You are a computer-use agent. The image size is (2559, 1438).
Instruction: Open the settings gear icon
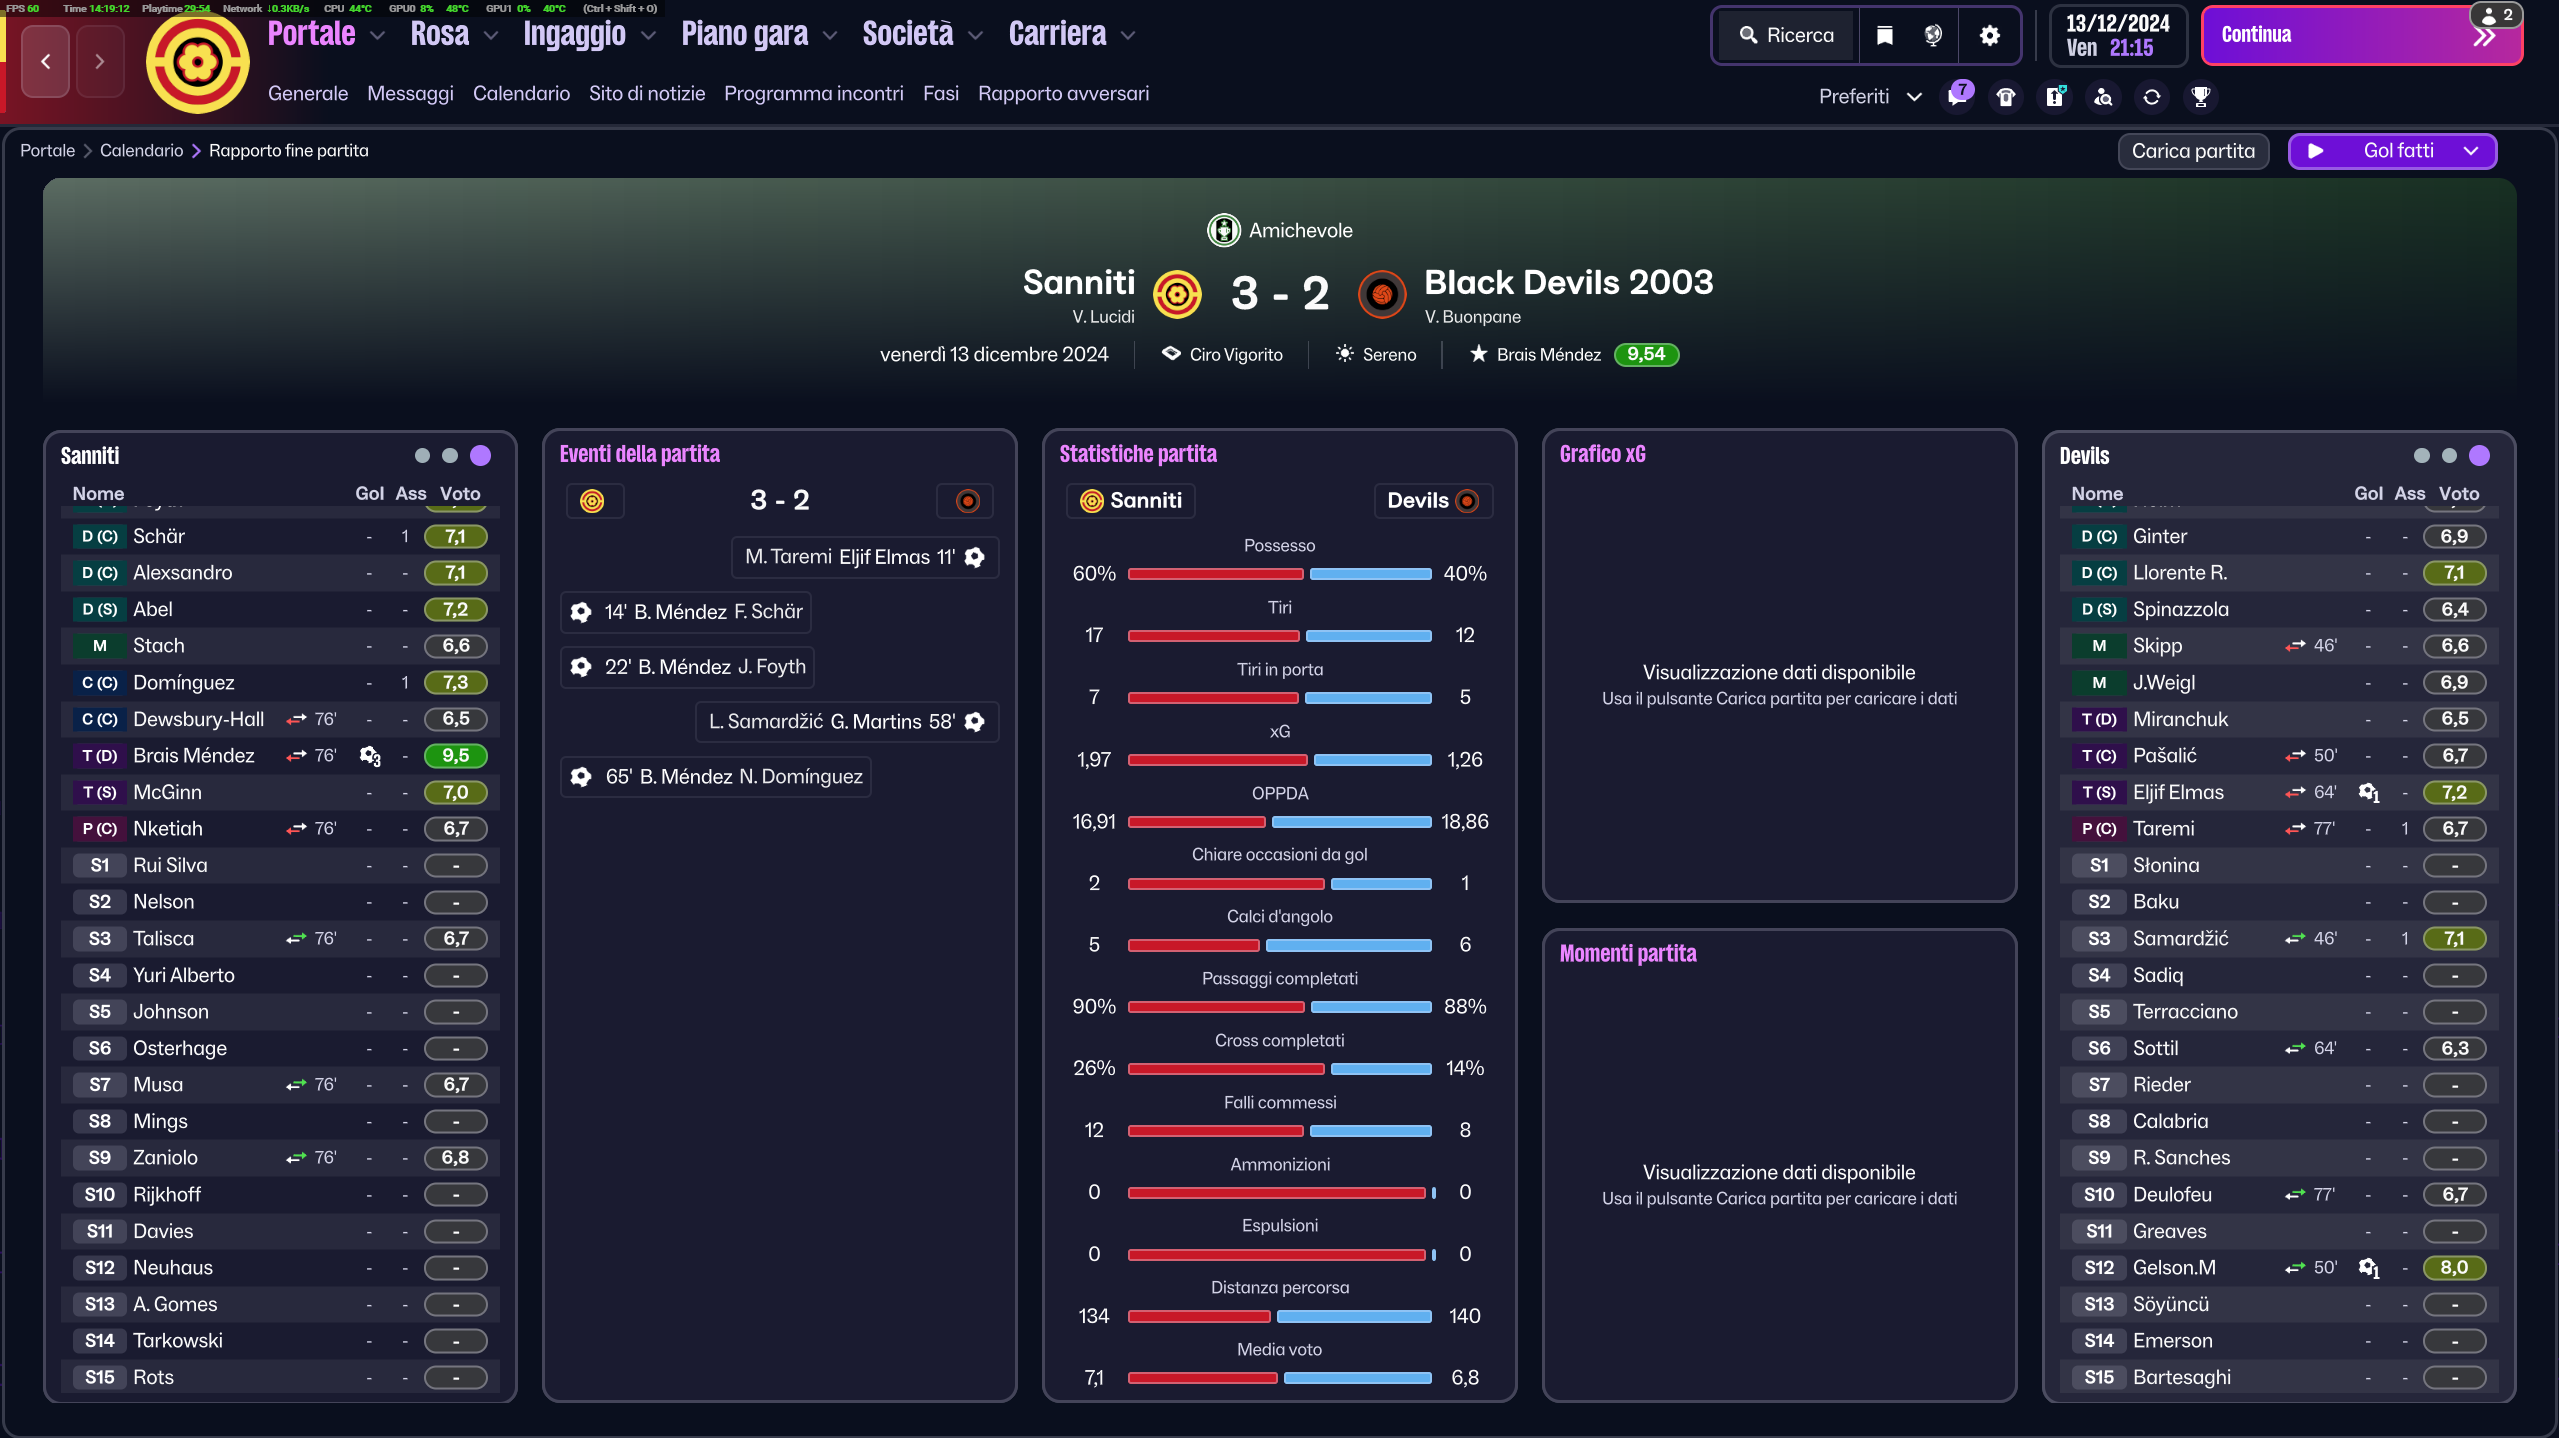tap(1989, 36)
